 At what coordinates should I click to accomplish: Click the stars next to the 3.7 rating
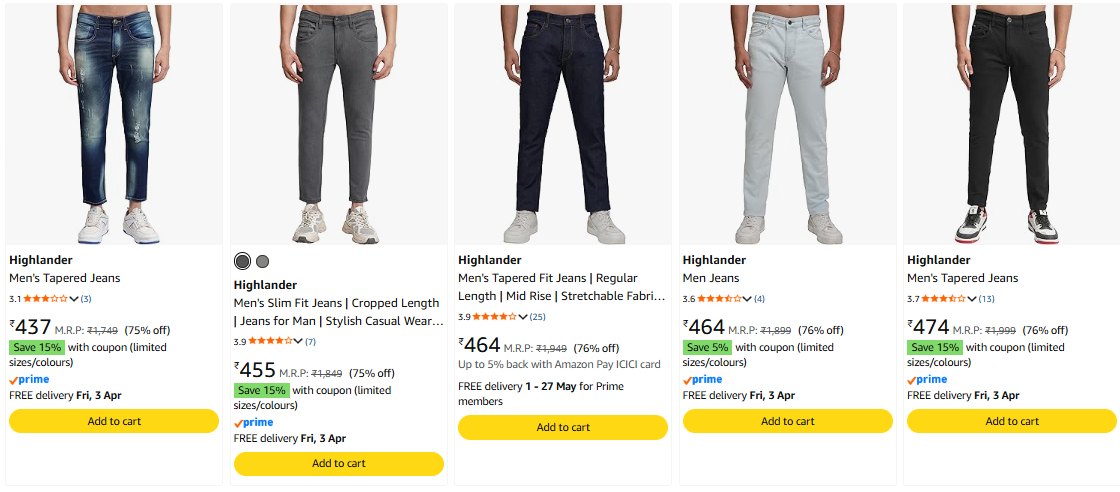[943, 299]
